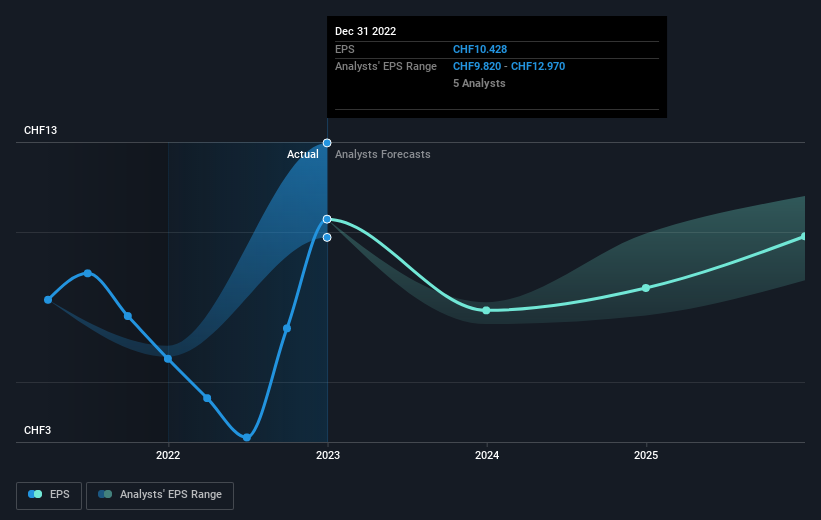Click the CHF10.428 EPS value in tooltip
The height and width of the screenshot is (520, 821).
480,49
